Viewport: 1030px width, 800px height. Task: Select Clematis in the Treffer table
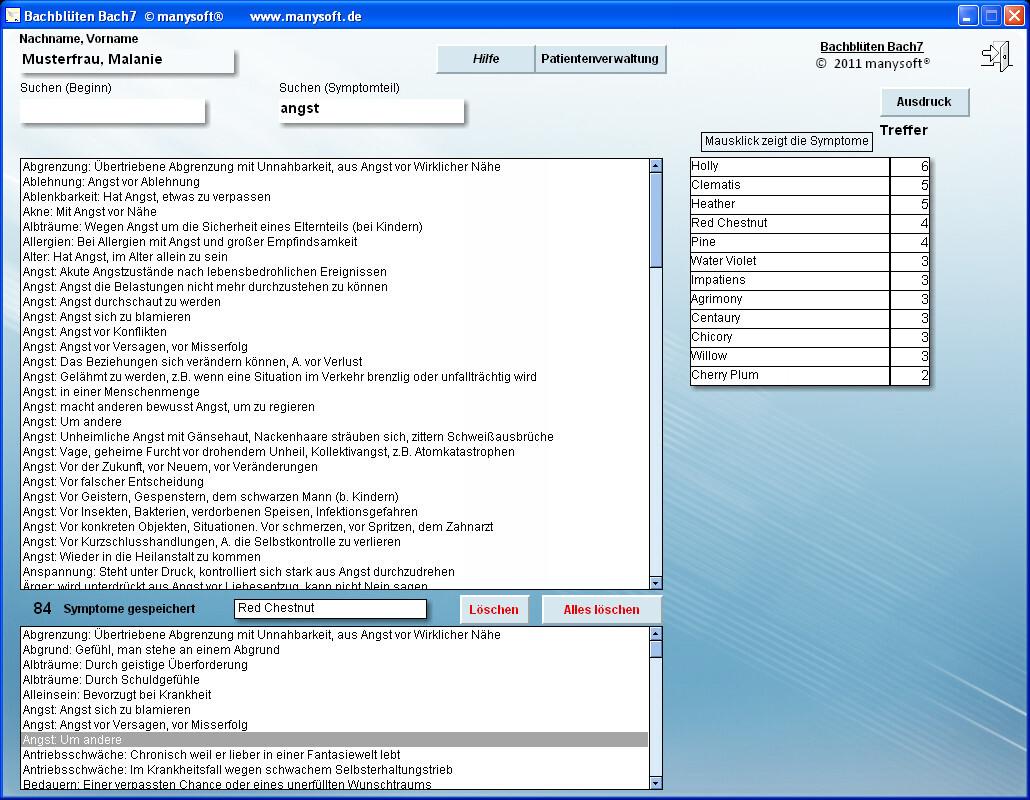pyautogui.click(x=790, y=185)
